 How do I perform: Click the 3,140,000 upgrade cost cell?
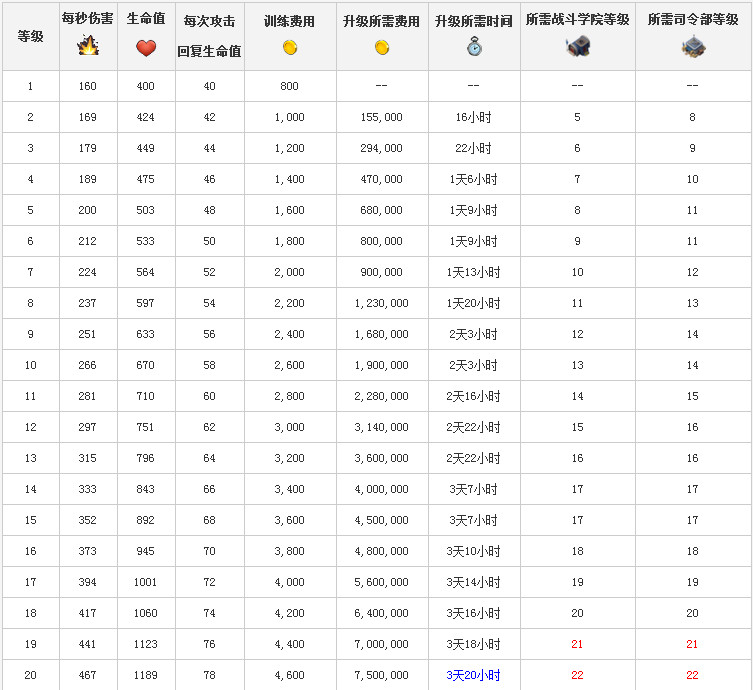click(x=382, y=427)
